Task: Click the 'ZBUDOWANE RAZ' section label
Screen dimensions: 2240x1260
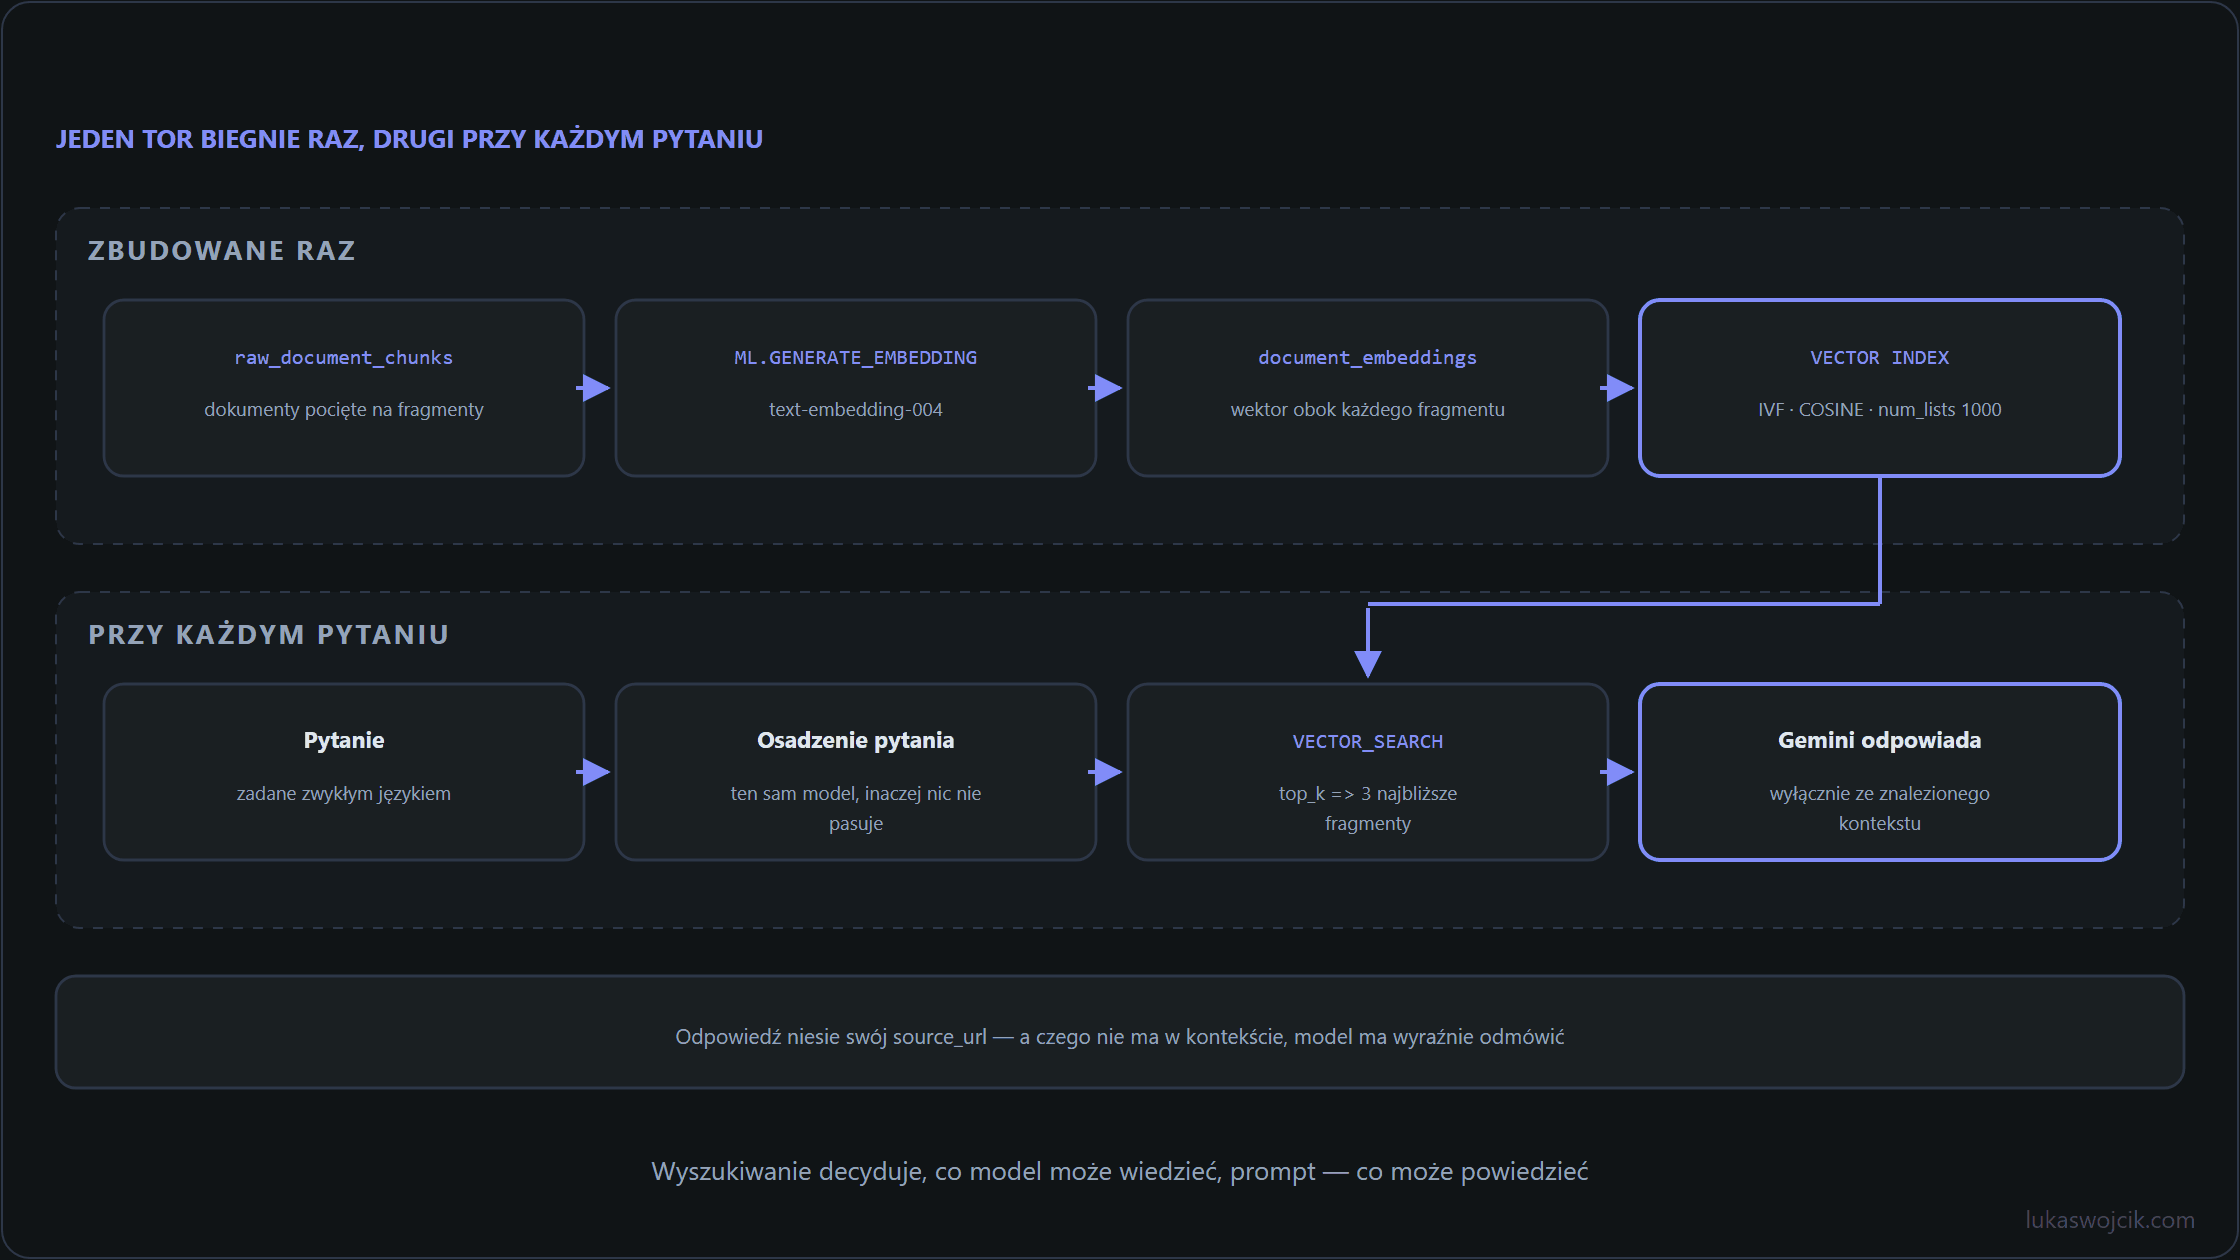Action: tap(222, 250)
